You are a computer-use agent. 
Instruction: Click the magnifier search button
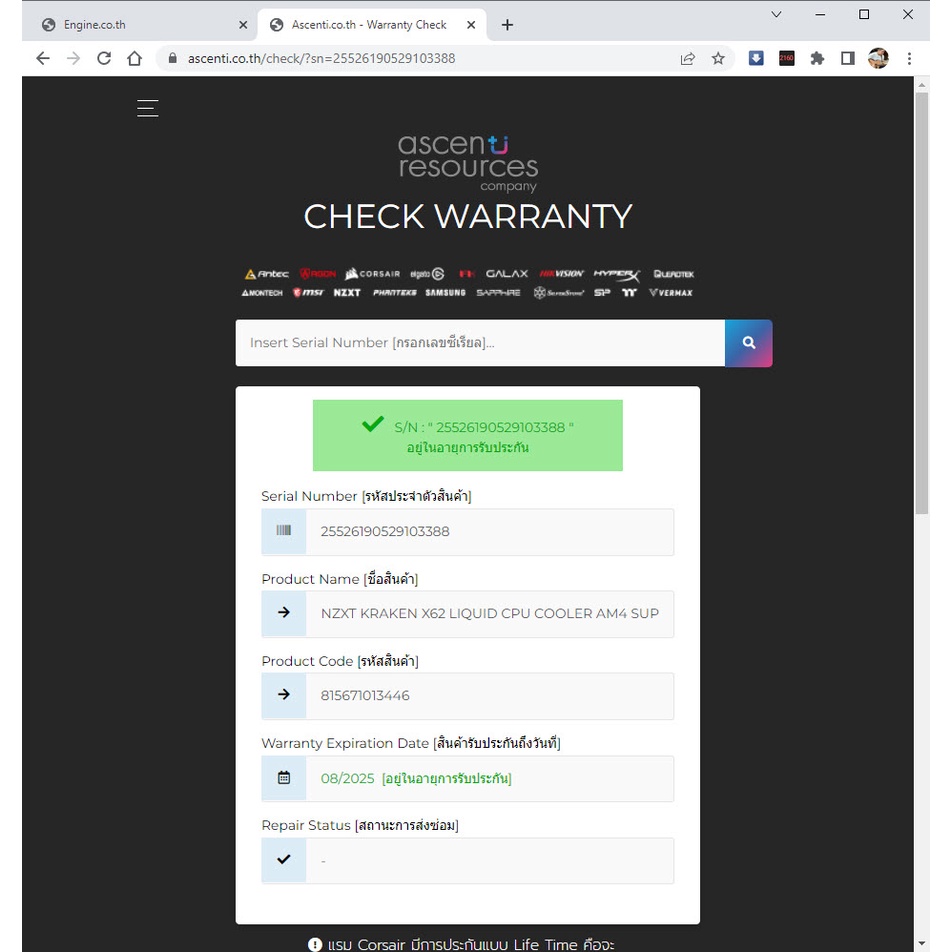point(748,343)
